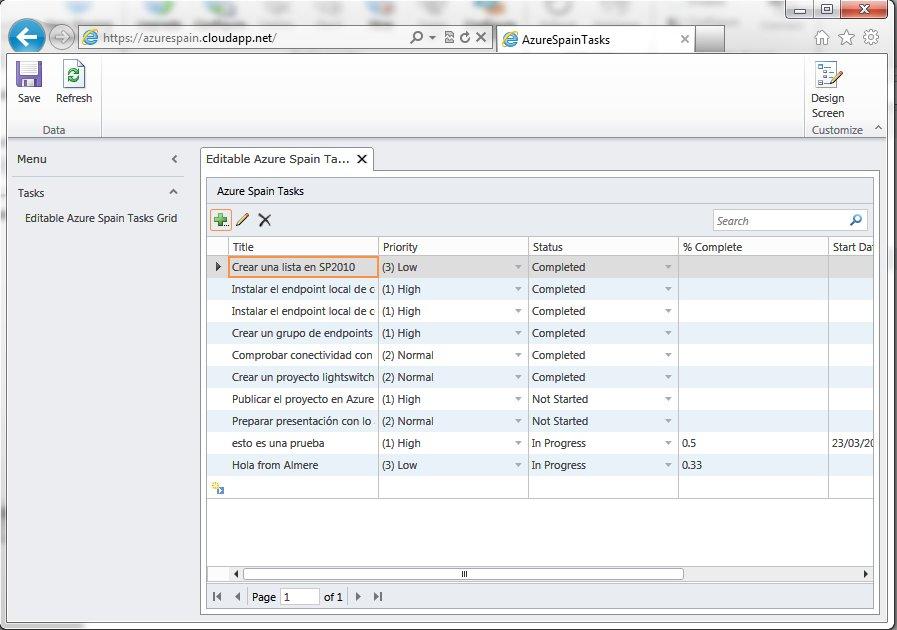Click the 0.33 percent complete cell

[753, 465]
